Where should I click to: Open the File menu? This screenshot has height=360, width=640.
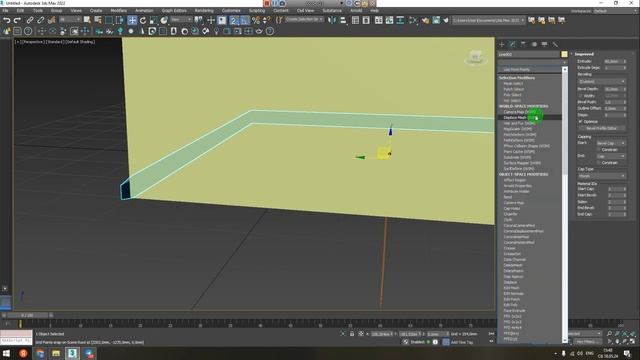pos(5,11)
